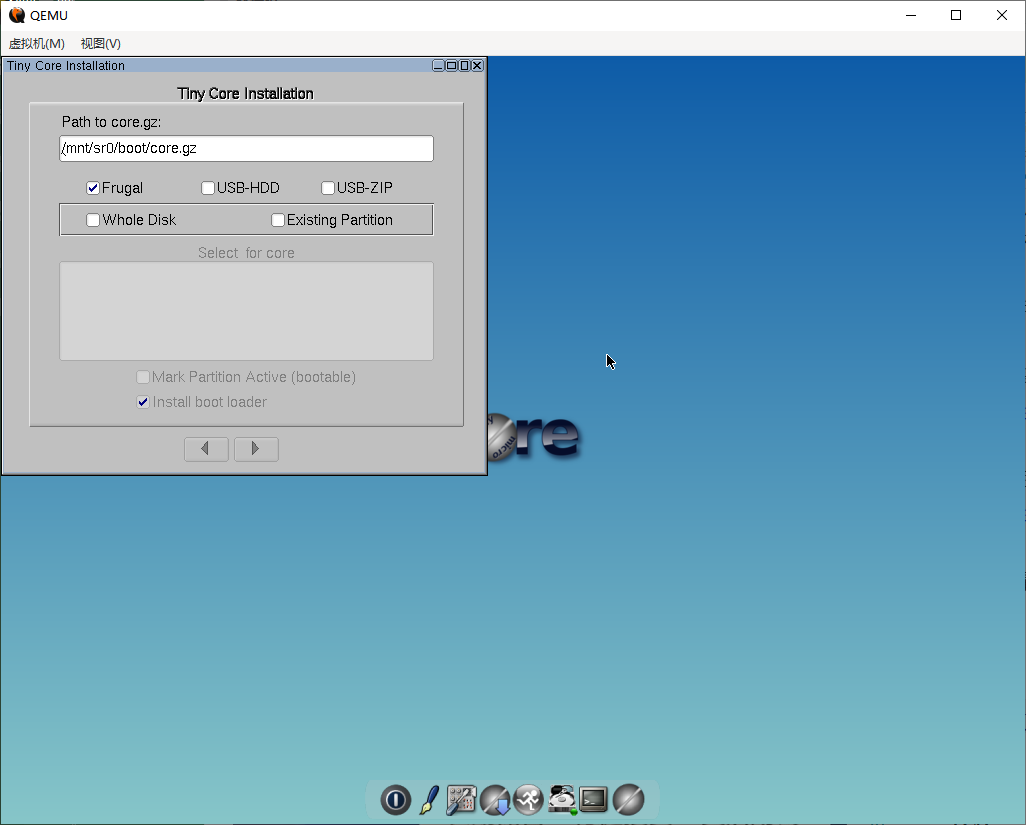Viewport: 1026px width, 825px height.
Task: Select the Whole Disk option
Action: tap(93, 220)
